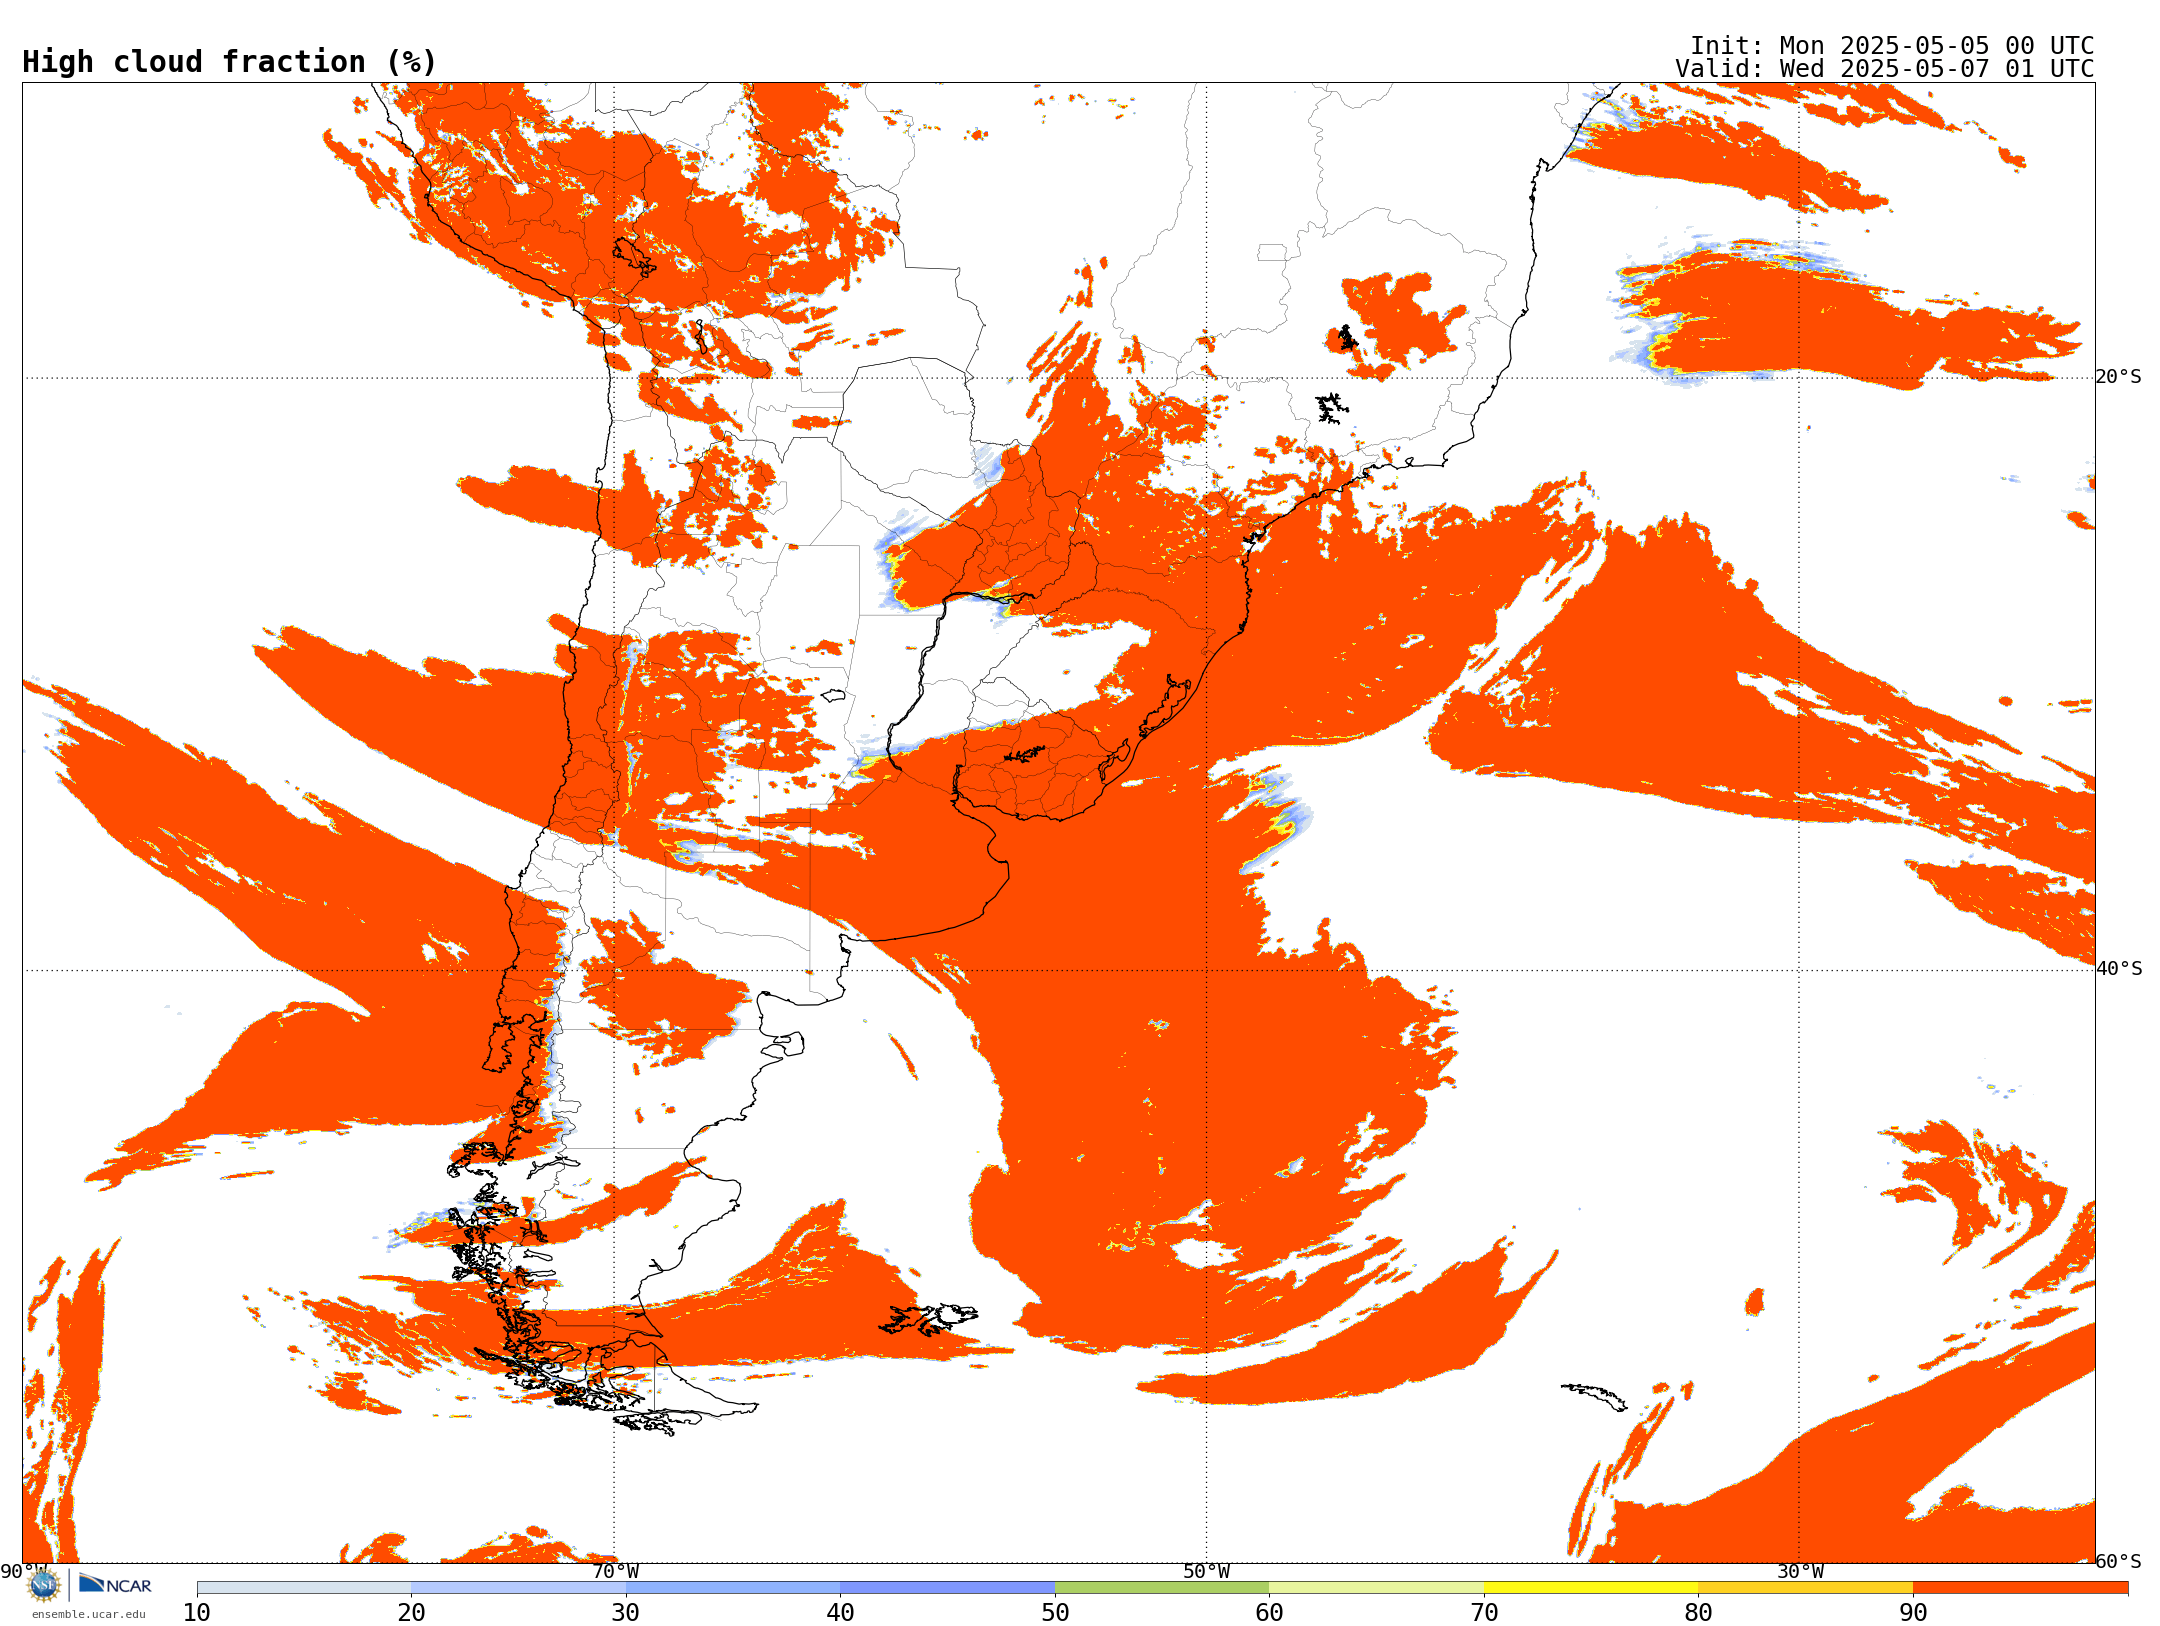Click the 30–40 blue colorbar segment
Screen dimensions: 2160x1626
[733, 1588]
